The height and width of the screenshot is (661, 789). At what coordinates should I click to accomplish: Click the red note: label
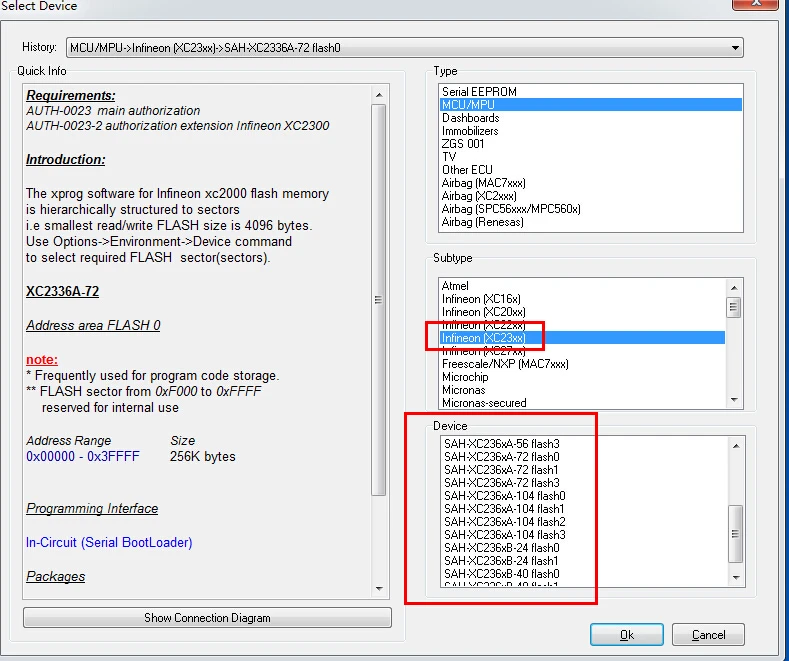pyautogui.click(x=42, y=360)
